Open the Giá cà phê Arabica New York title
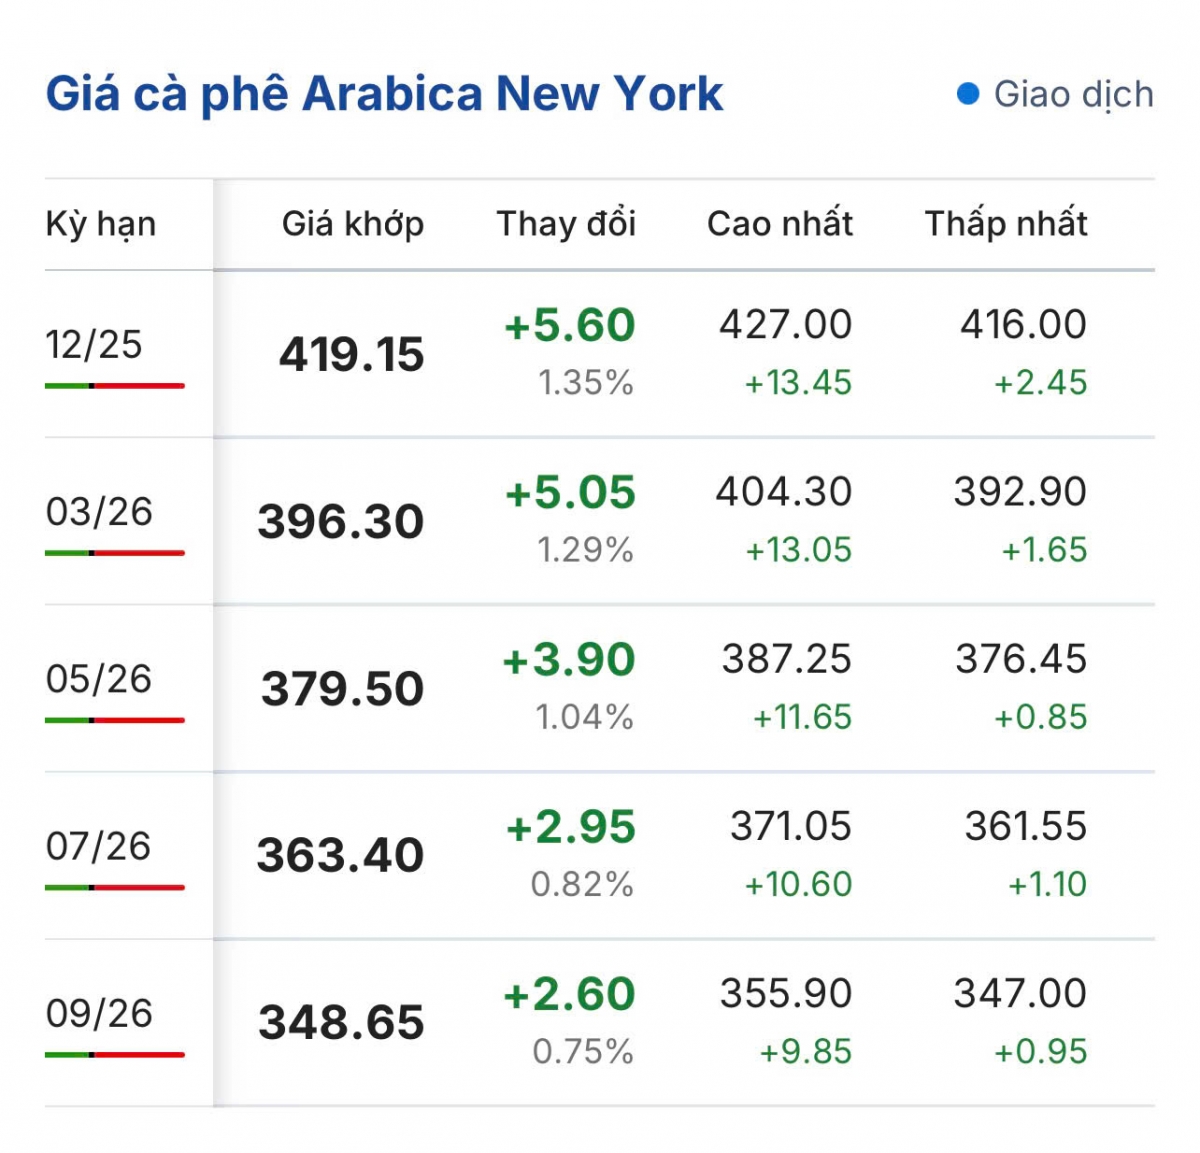 (384, 94)
